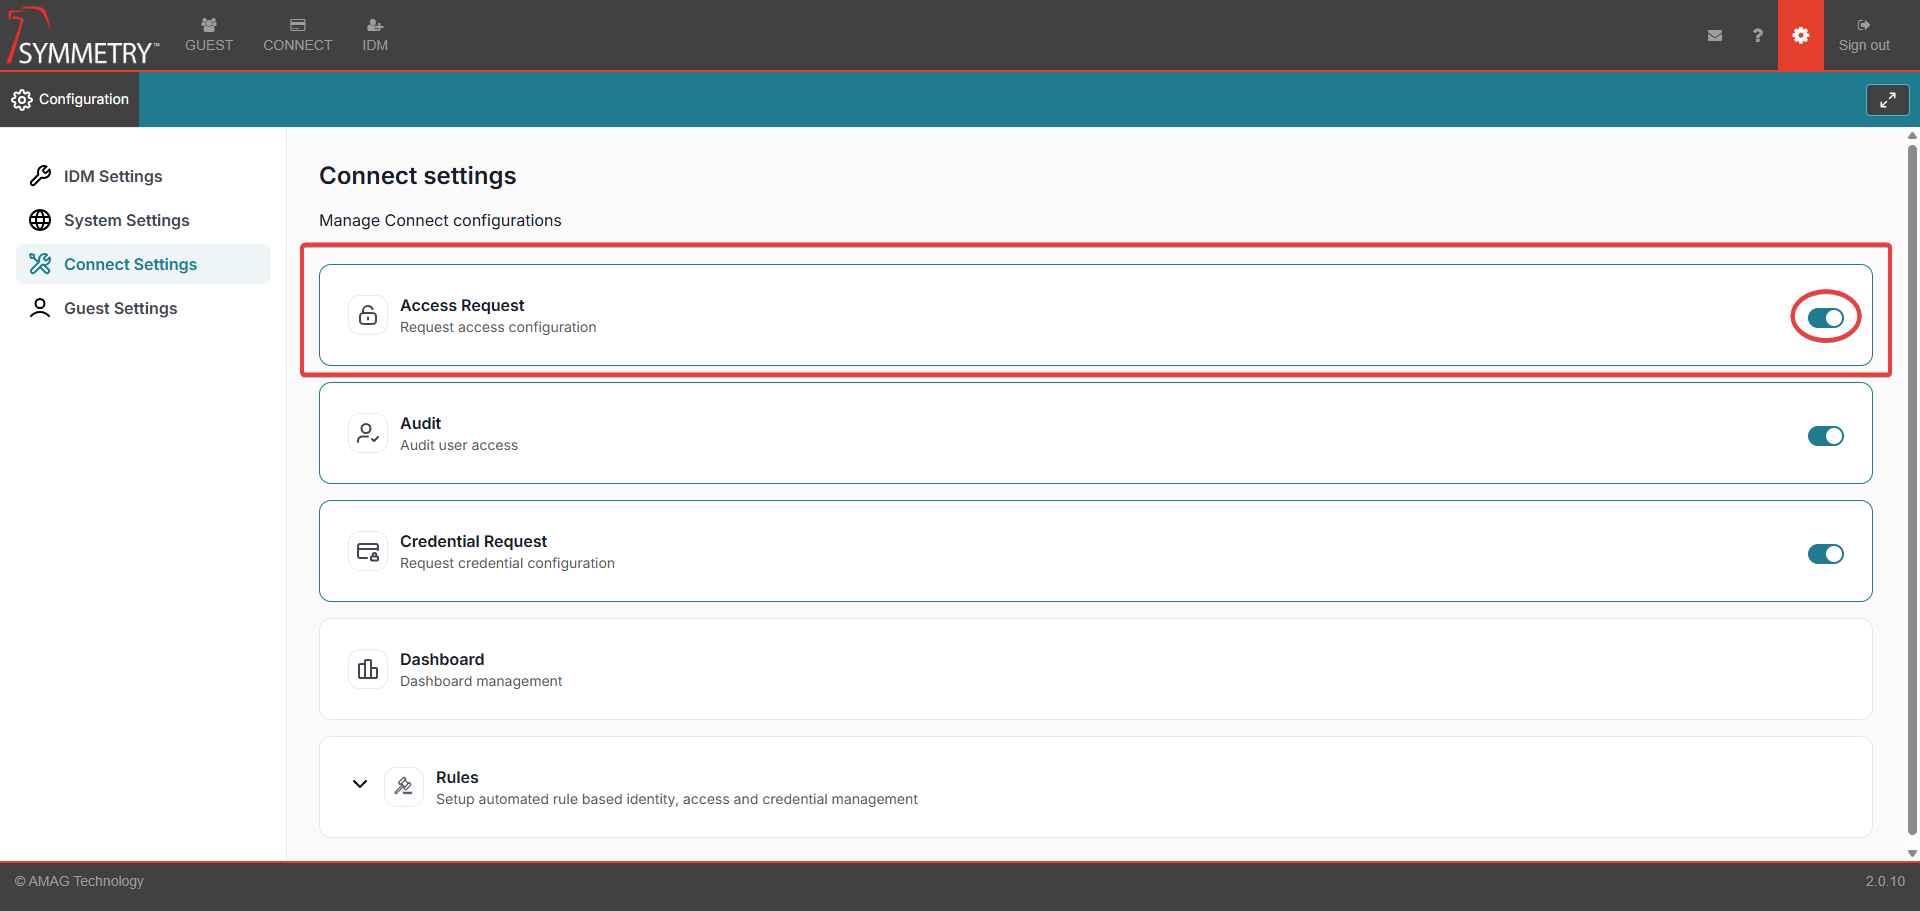Disable the Access Request toggle

[x=1825, y=318]
